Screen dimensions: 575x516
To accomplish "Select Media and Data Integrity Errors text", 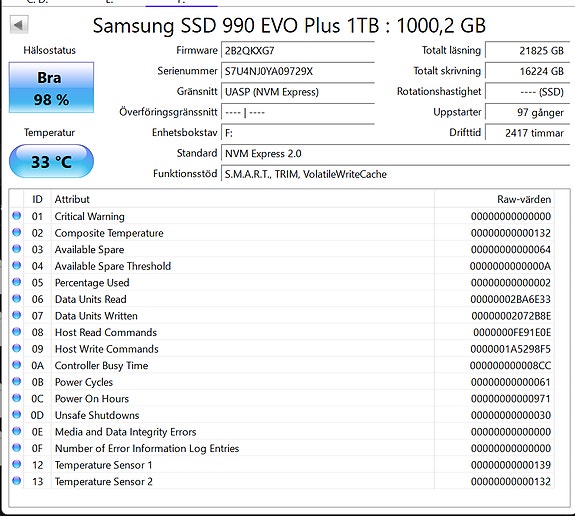I will [x=125, y=432].
